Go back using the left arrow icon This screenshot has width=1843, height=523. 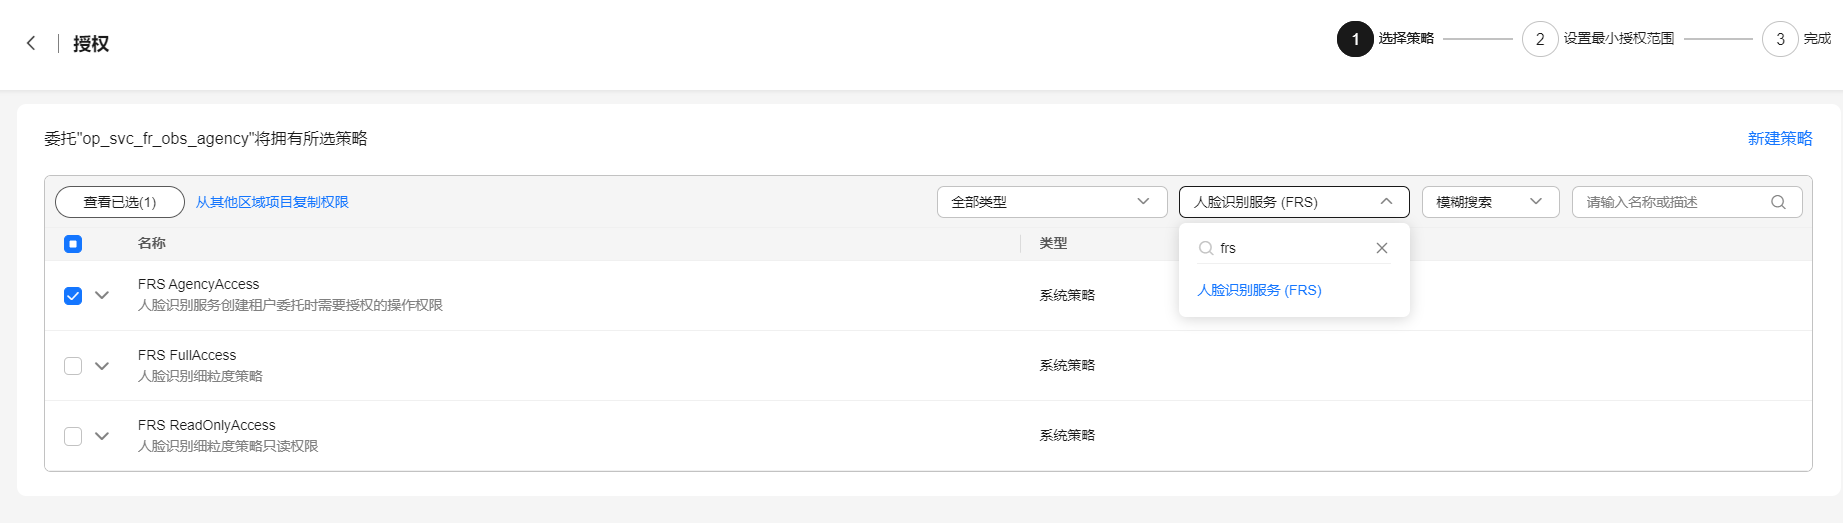tap(31, 43)
